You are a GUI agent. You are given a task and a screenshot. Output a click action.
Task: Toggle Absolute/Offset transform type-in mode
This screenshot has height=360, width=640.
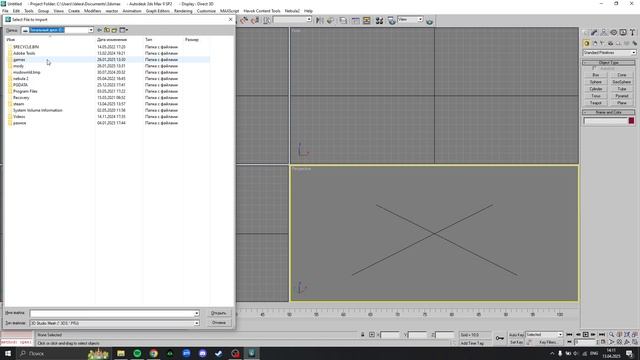pos(372,335)
